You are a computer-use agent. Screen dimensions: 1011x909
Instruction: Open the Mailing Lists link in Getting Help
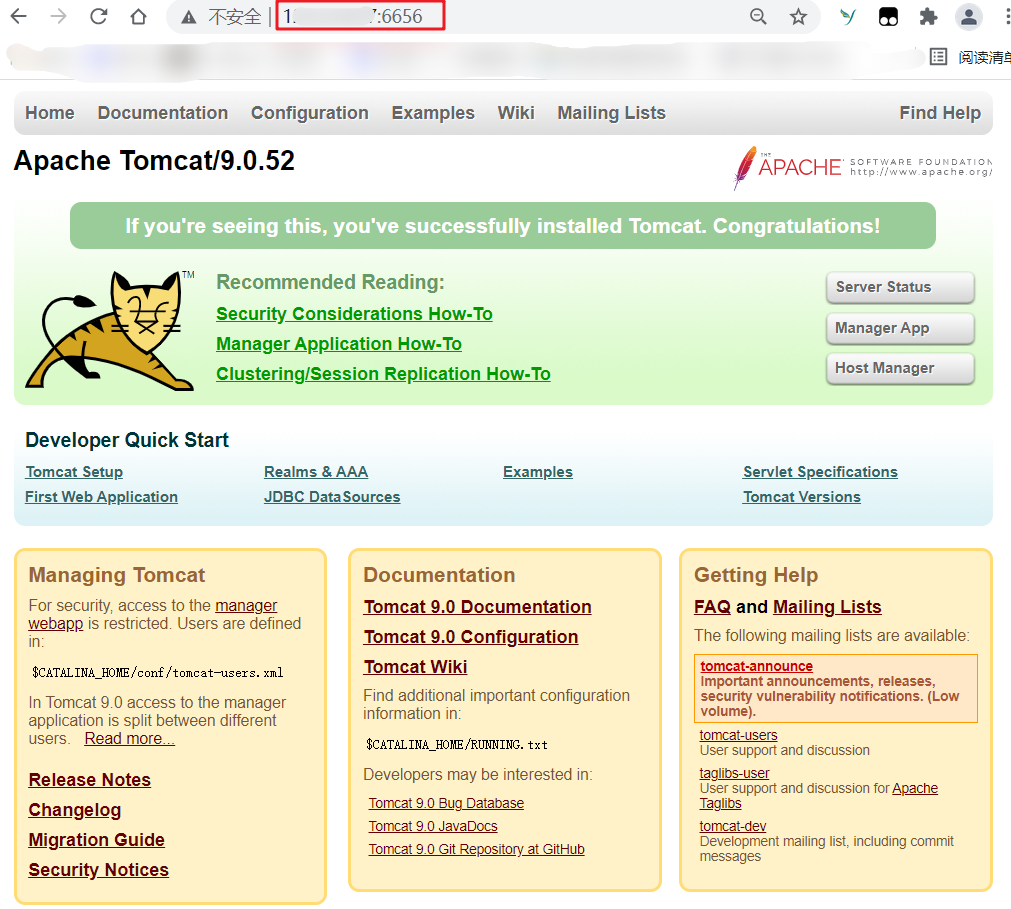tap(827, 607)
